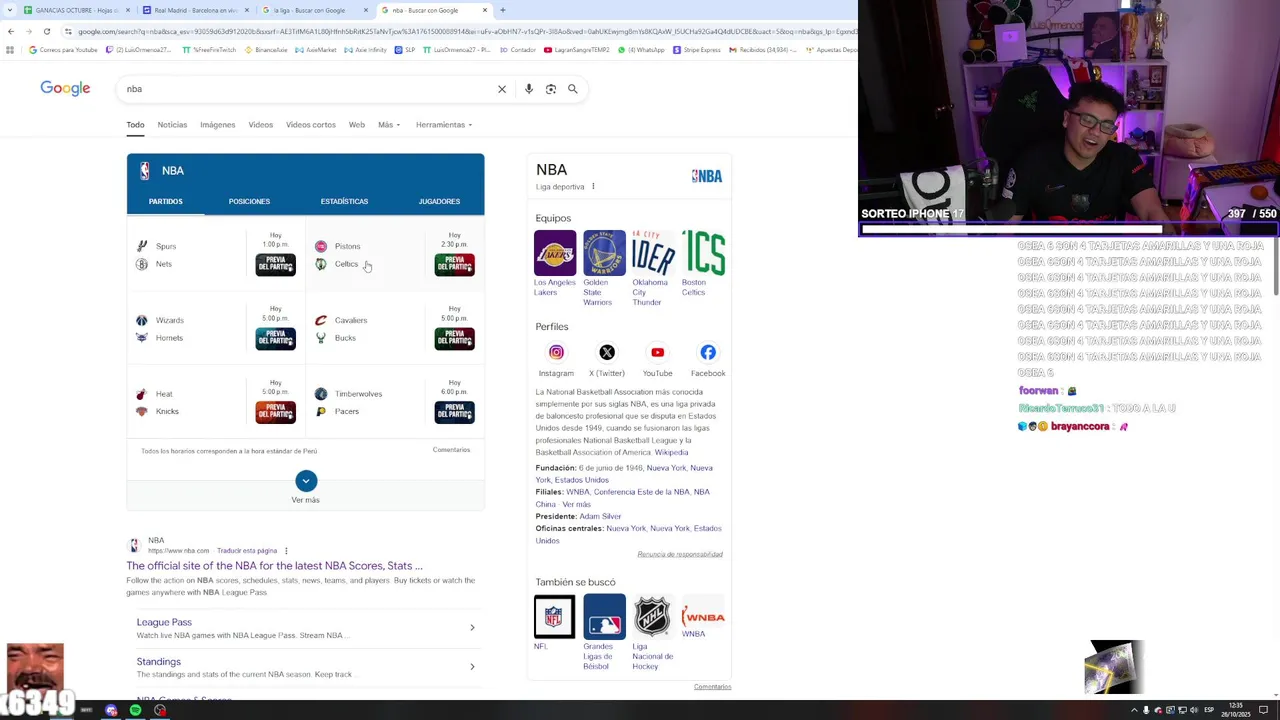Image resolution: width=1280 pixels, height=720 pixels.
Task: Open the Stripe Express bookmark
Action: click(697, 50)
